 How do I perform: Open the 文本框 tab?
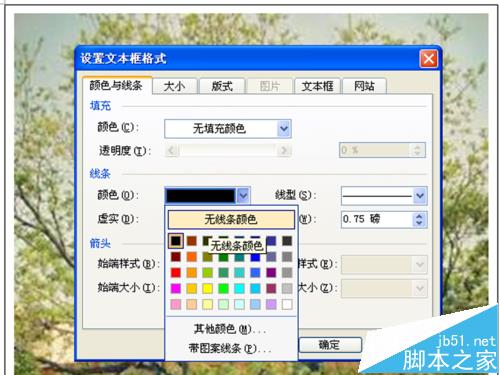317,86
